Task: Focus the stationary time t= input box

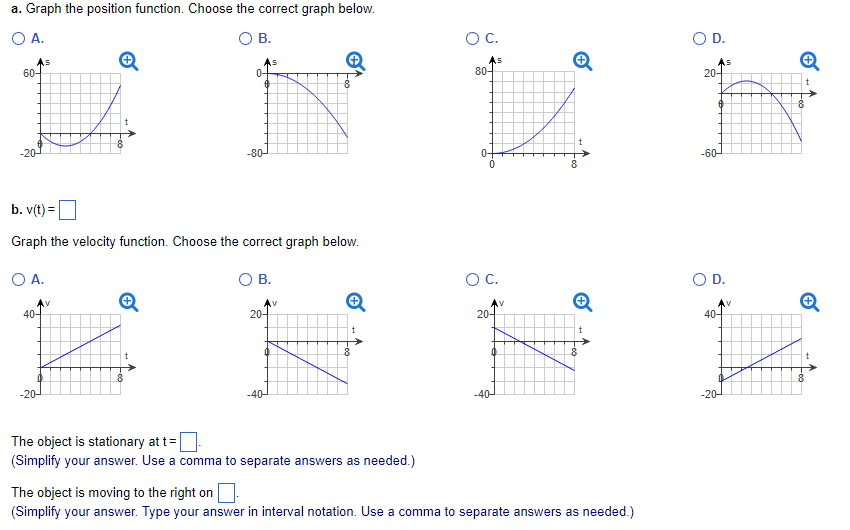Action: click(x=189, y=441)
